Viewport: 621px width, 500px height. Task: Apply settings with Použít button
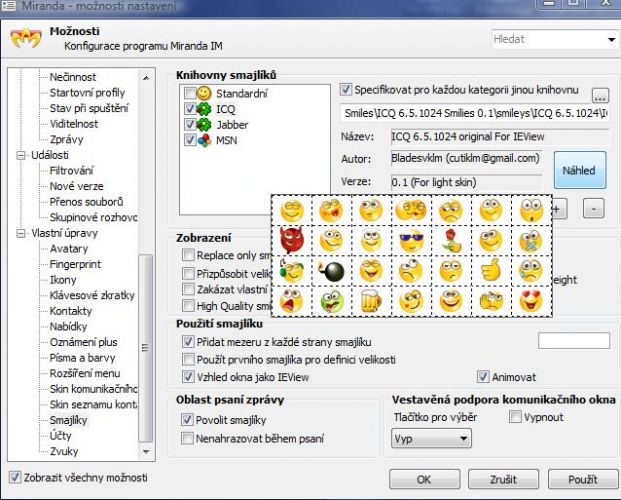[583, 479]
